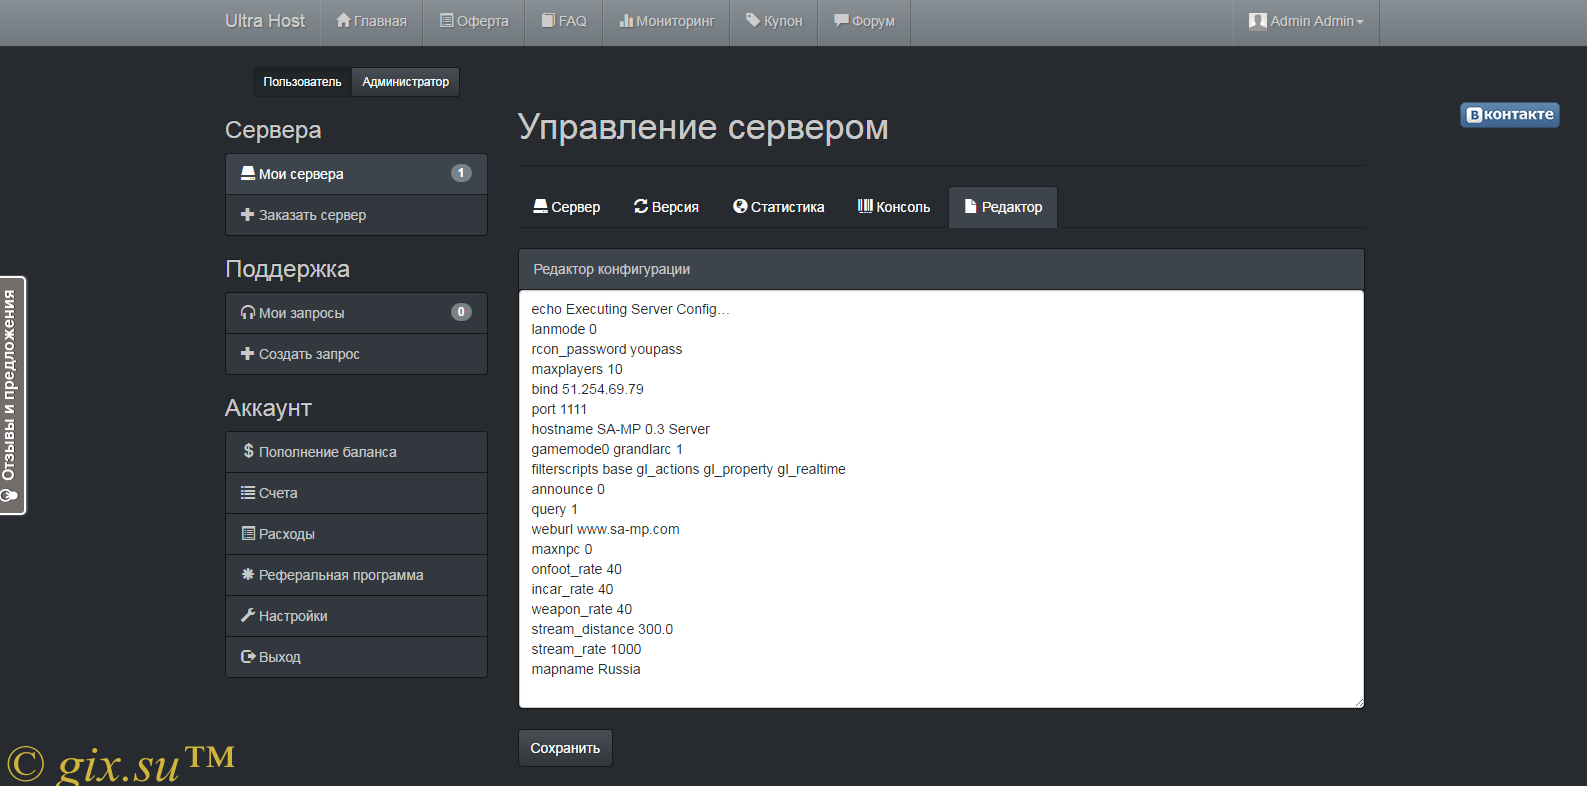Click the line 'bind 51.254.69.79' in editor
The width and height of the screenshot is (1587, 786).
tap(587, 389)
